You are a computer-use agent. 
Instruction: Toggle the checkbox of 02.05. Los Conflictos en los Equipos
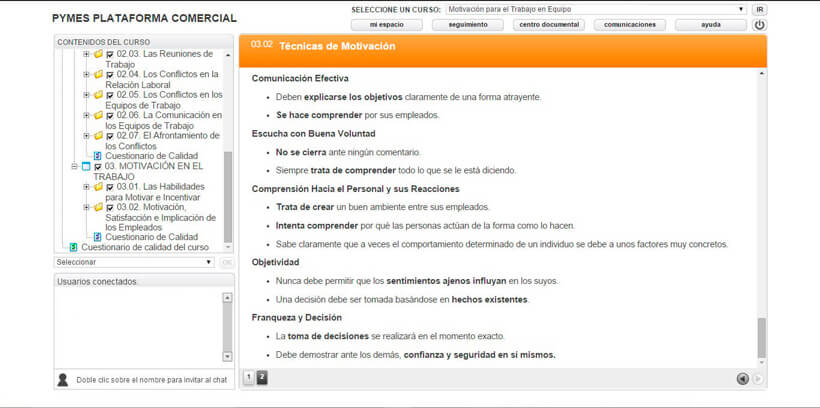tap(110, 95)
